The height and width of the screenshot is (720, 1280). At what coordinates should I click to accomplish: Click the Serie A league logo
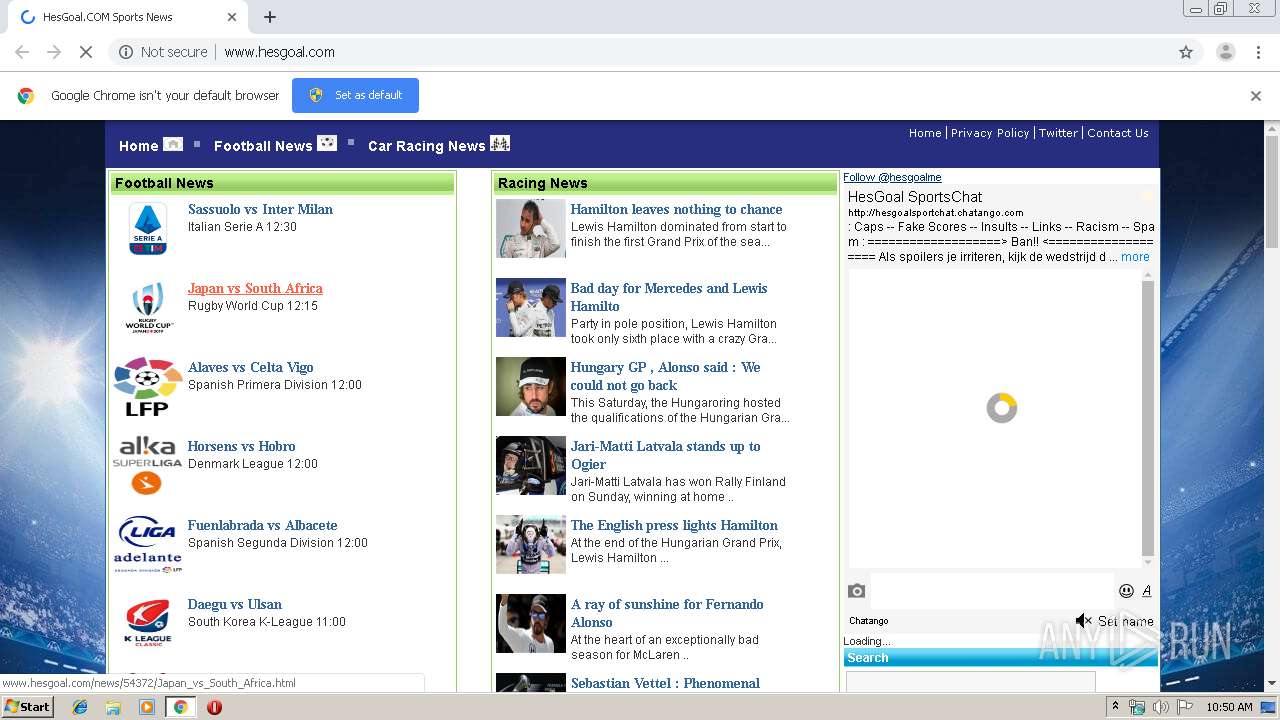click(148, 229)
